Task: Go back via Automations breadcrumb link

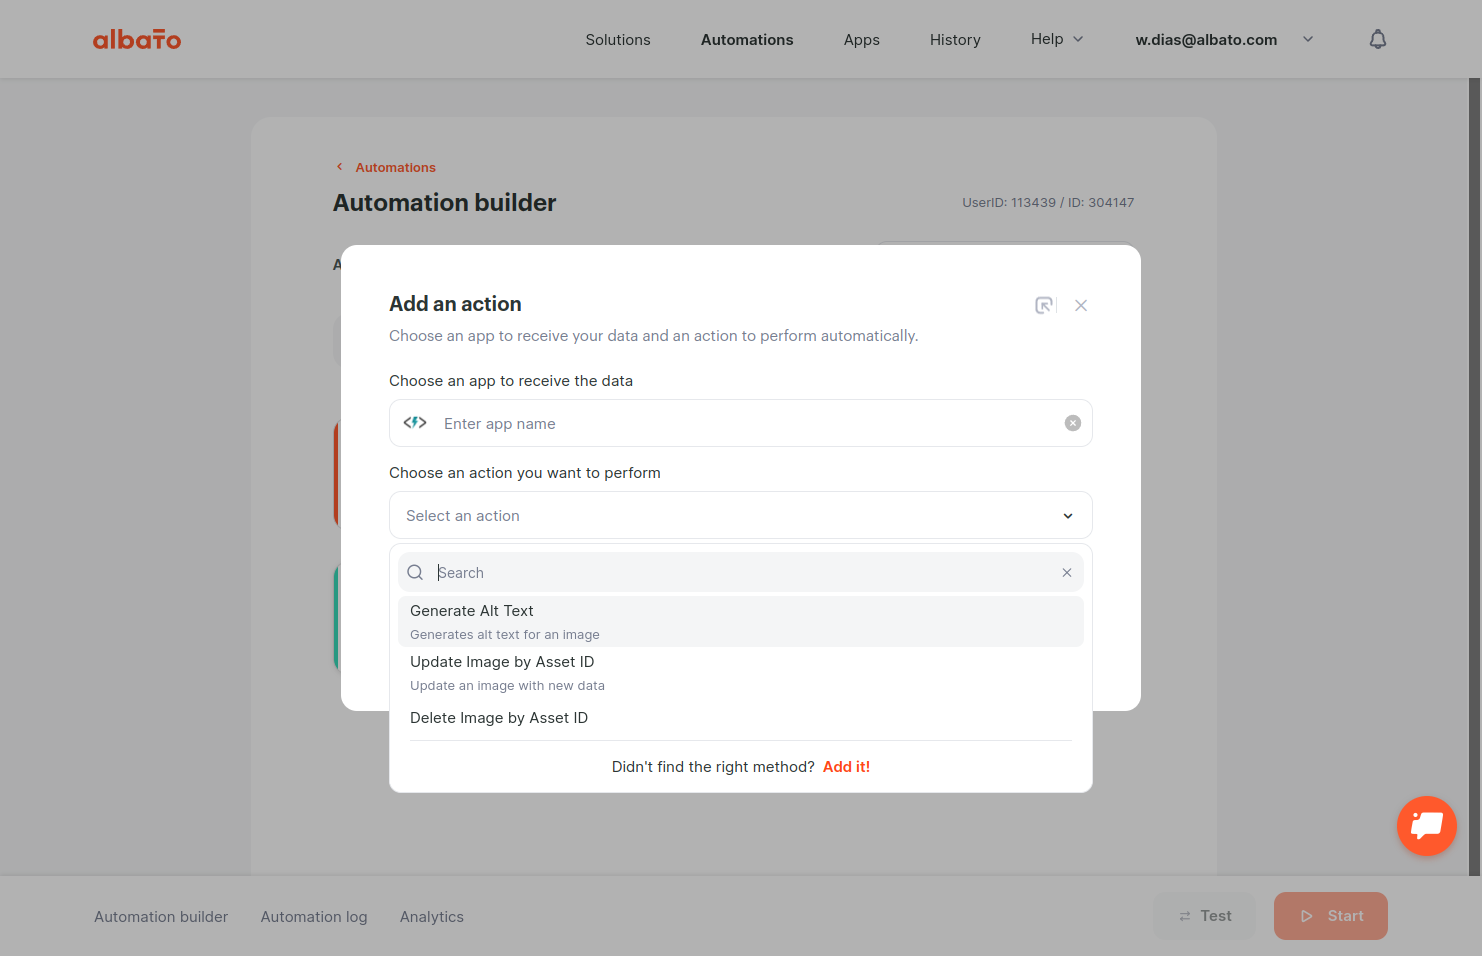Action: coord(396,167)
